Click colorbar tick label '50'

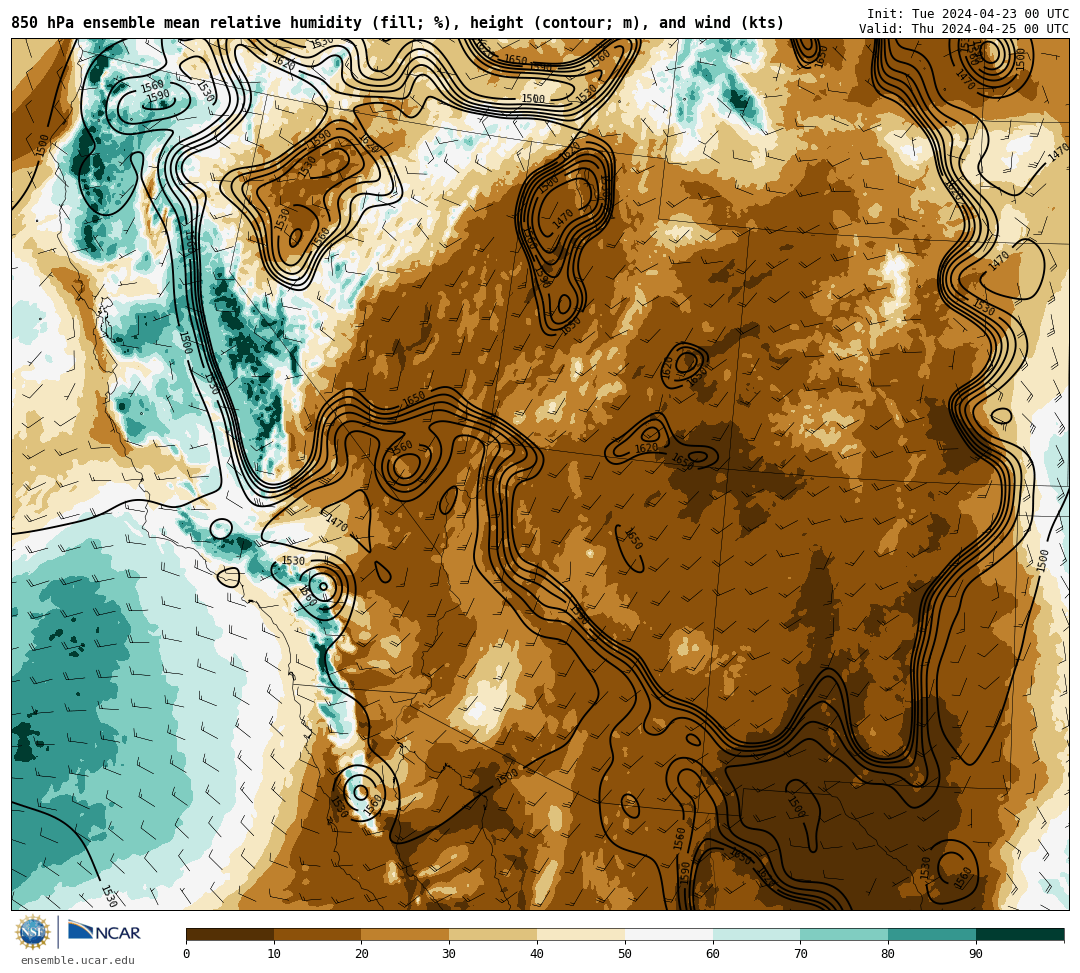coord(625,954)
